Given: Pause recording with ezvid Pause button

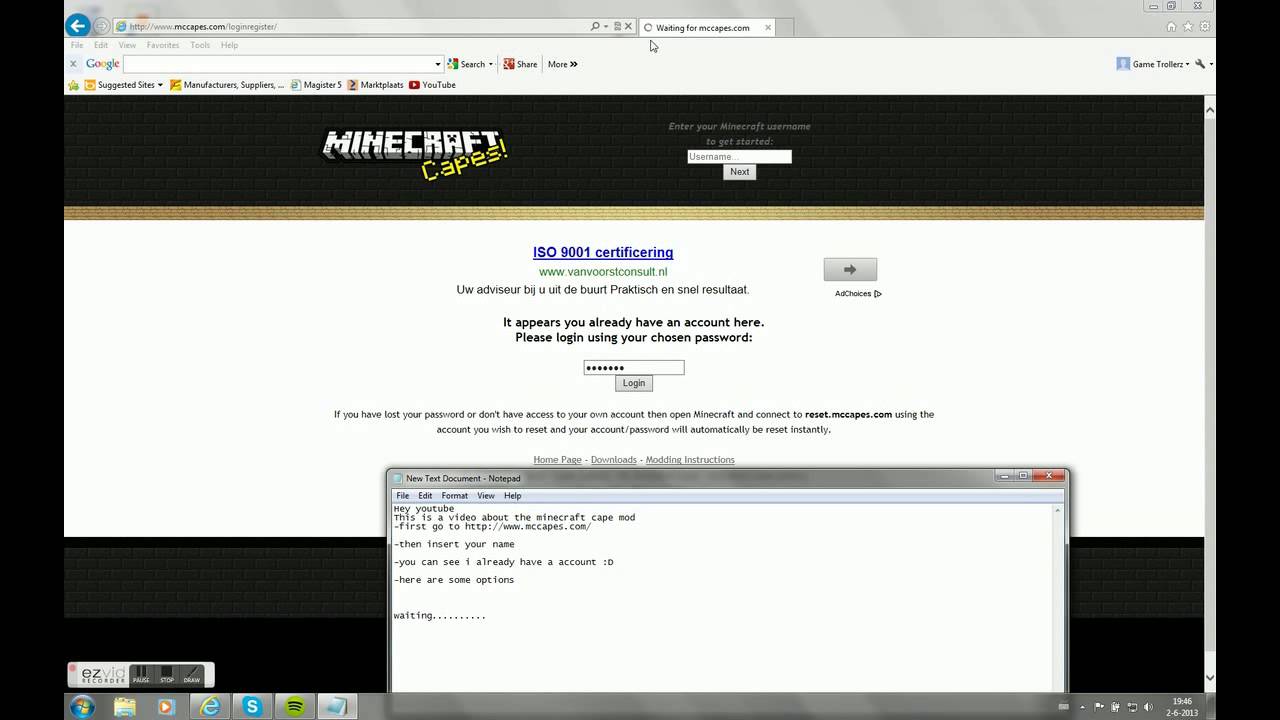Looking at the screenshot, I should click(x=141, y=675).
